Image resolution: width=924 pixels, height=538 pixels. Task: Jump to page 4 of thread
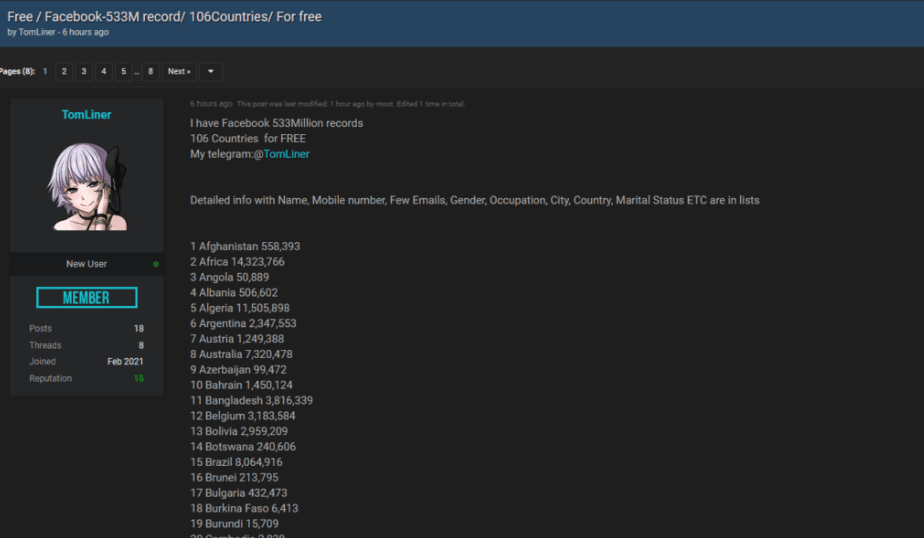click(x=104, y=72)
